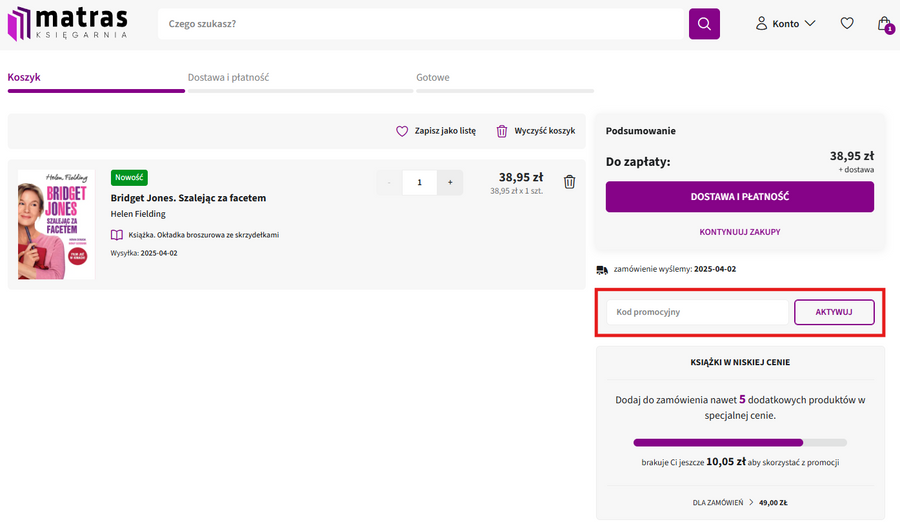The height and width of the screenshot is (522, 900).
Task: Switch to the Dostawa i płatność step
Action: pos(228,77)
